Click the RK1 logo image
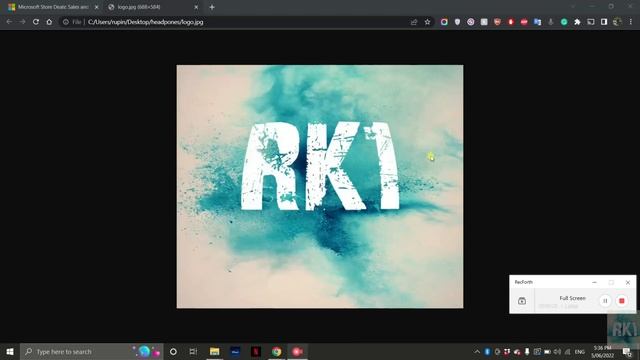640x360 pixels. tap(320, 187)
